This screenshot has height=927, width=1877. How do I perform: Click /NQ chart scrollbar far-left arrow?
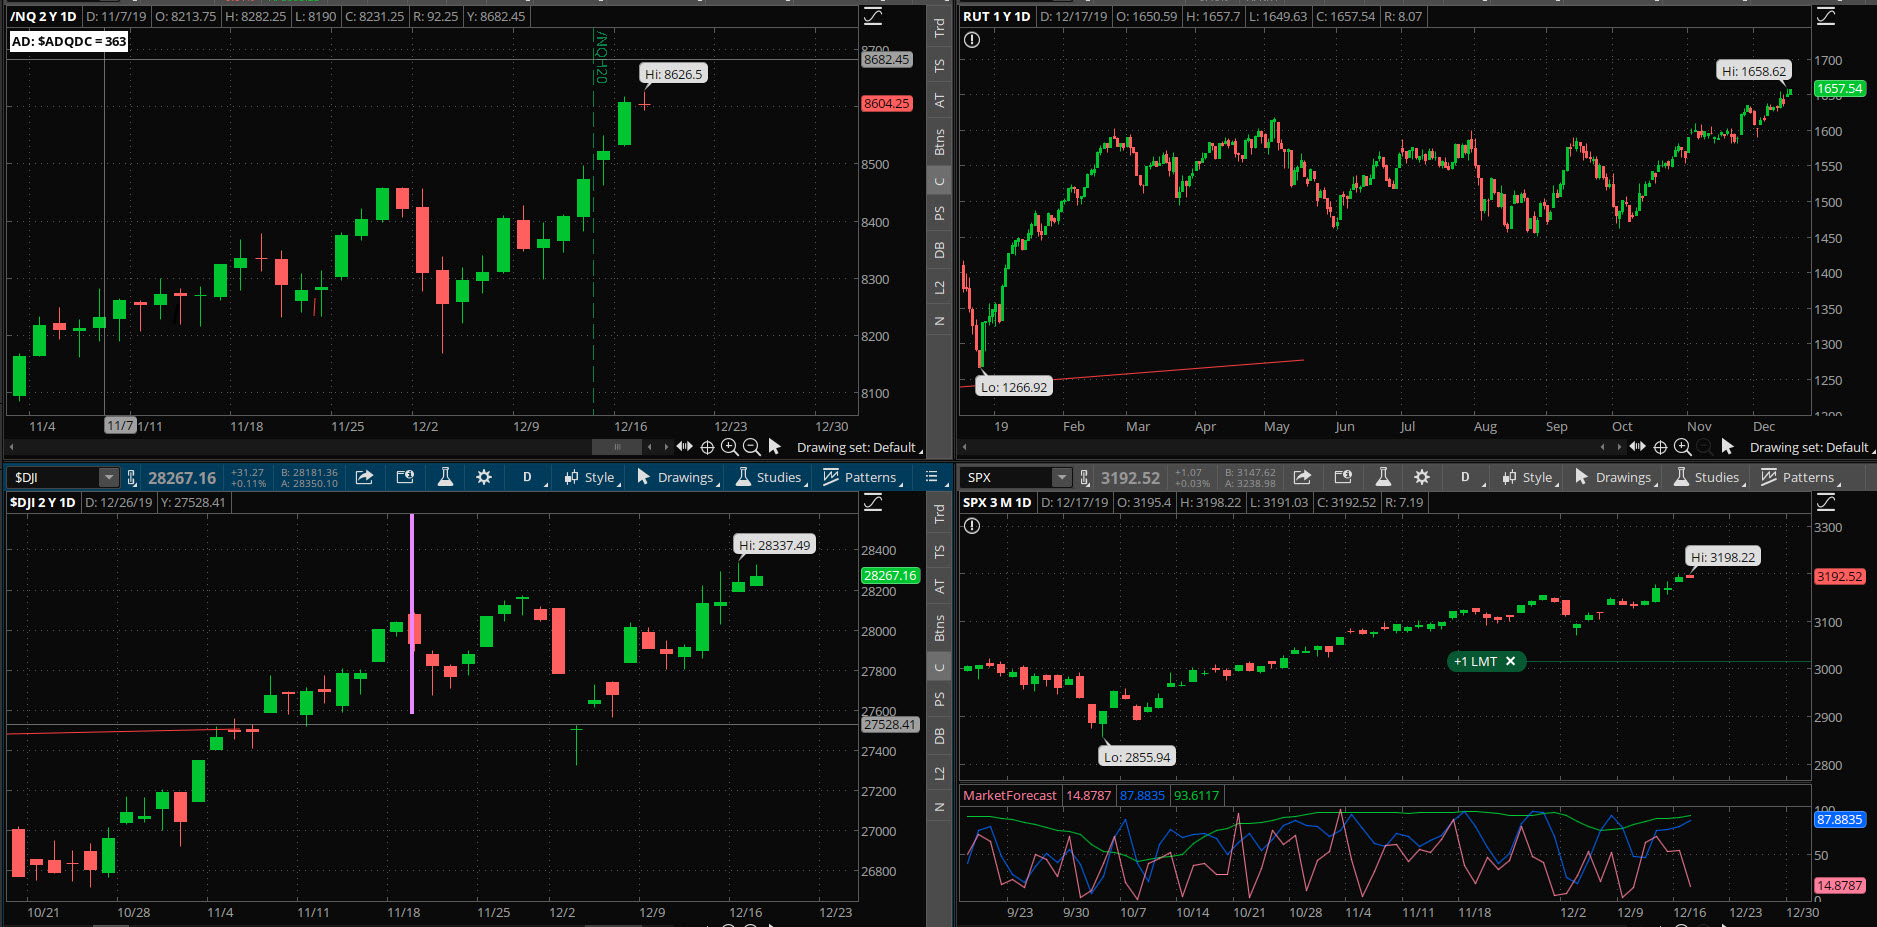pos(11,446)
